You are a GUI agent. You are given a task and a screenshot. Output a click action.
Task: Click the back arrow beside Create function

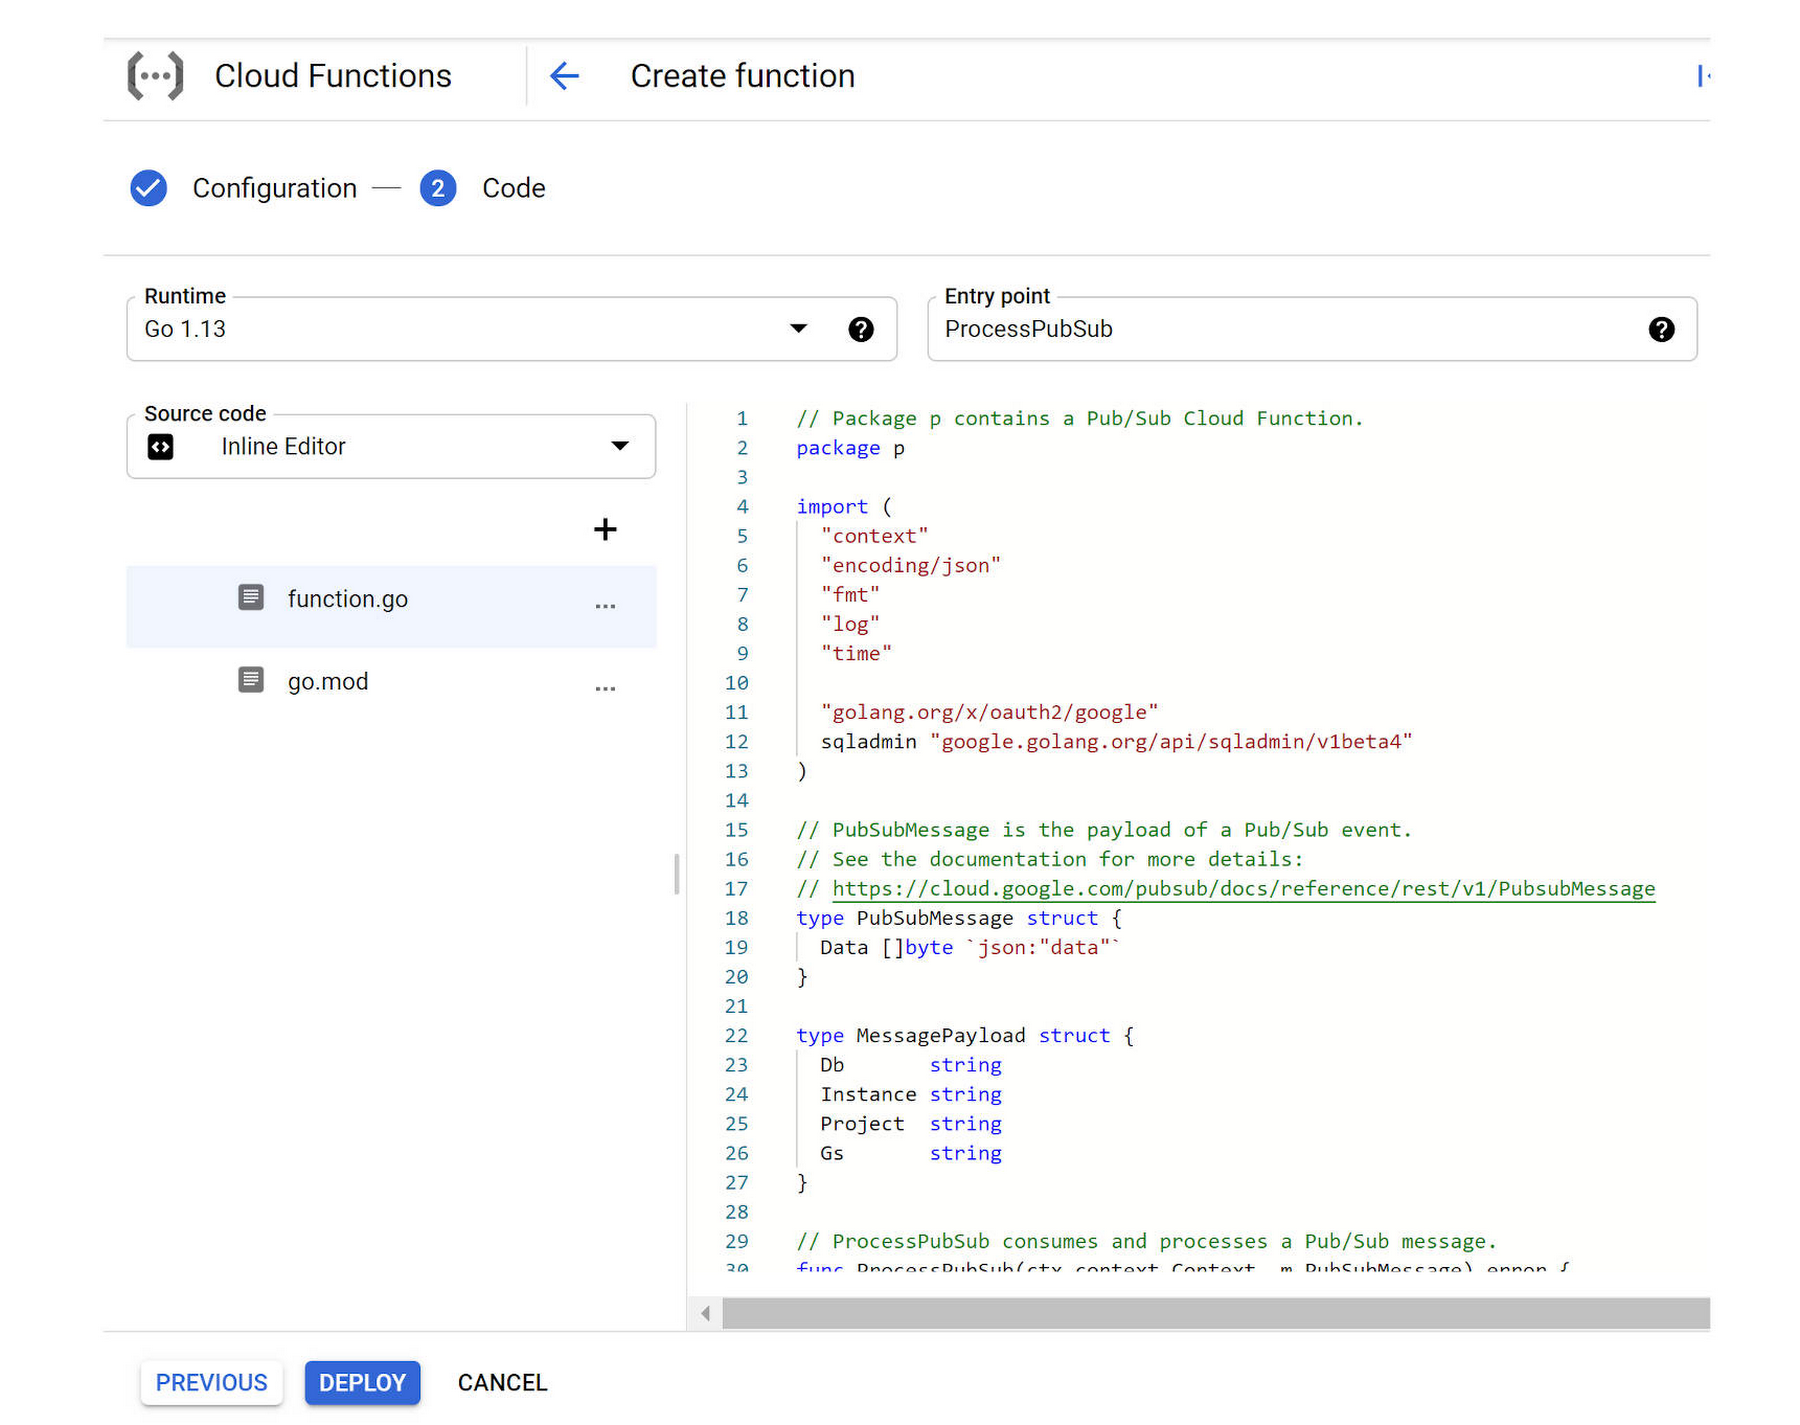564,75
